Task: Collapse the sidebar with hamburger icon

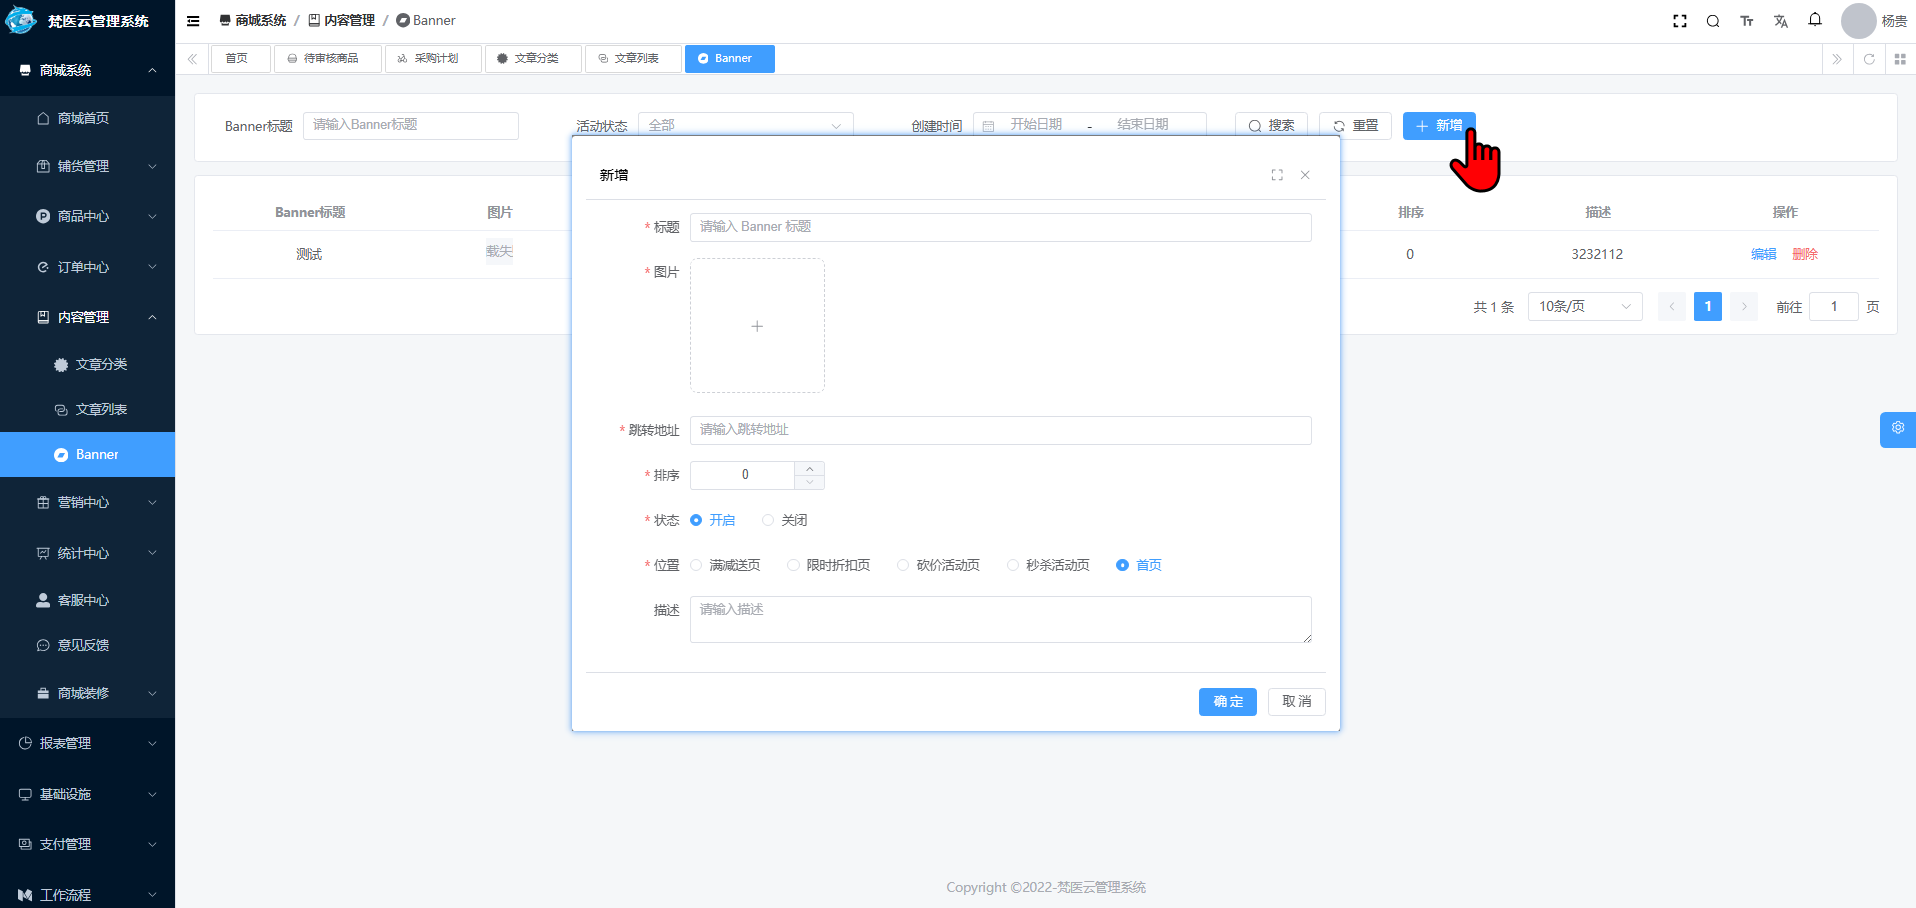Action: click(x=192, y=20)
